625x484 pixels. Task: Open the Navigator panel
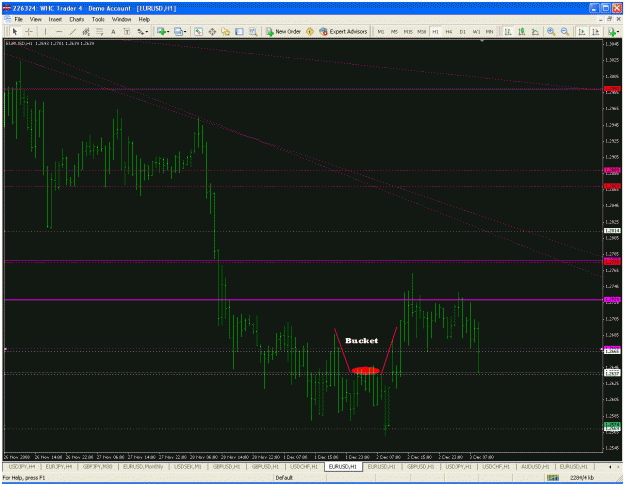point(226,31)
